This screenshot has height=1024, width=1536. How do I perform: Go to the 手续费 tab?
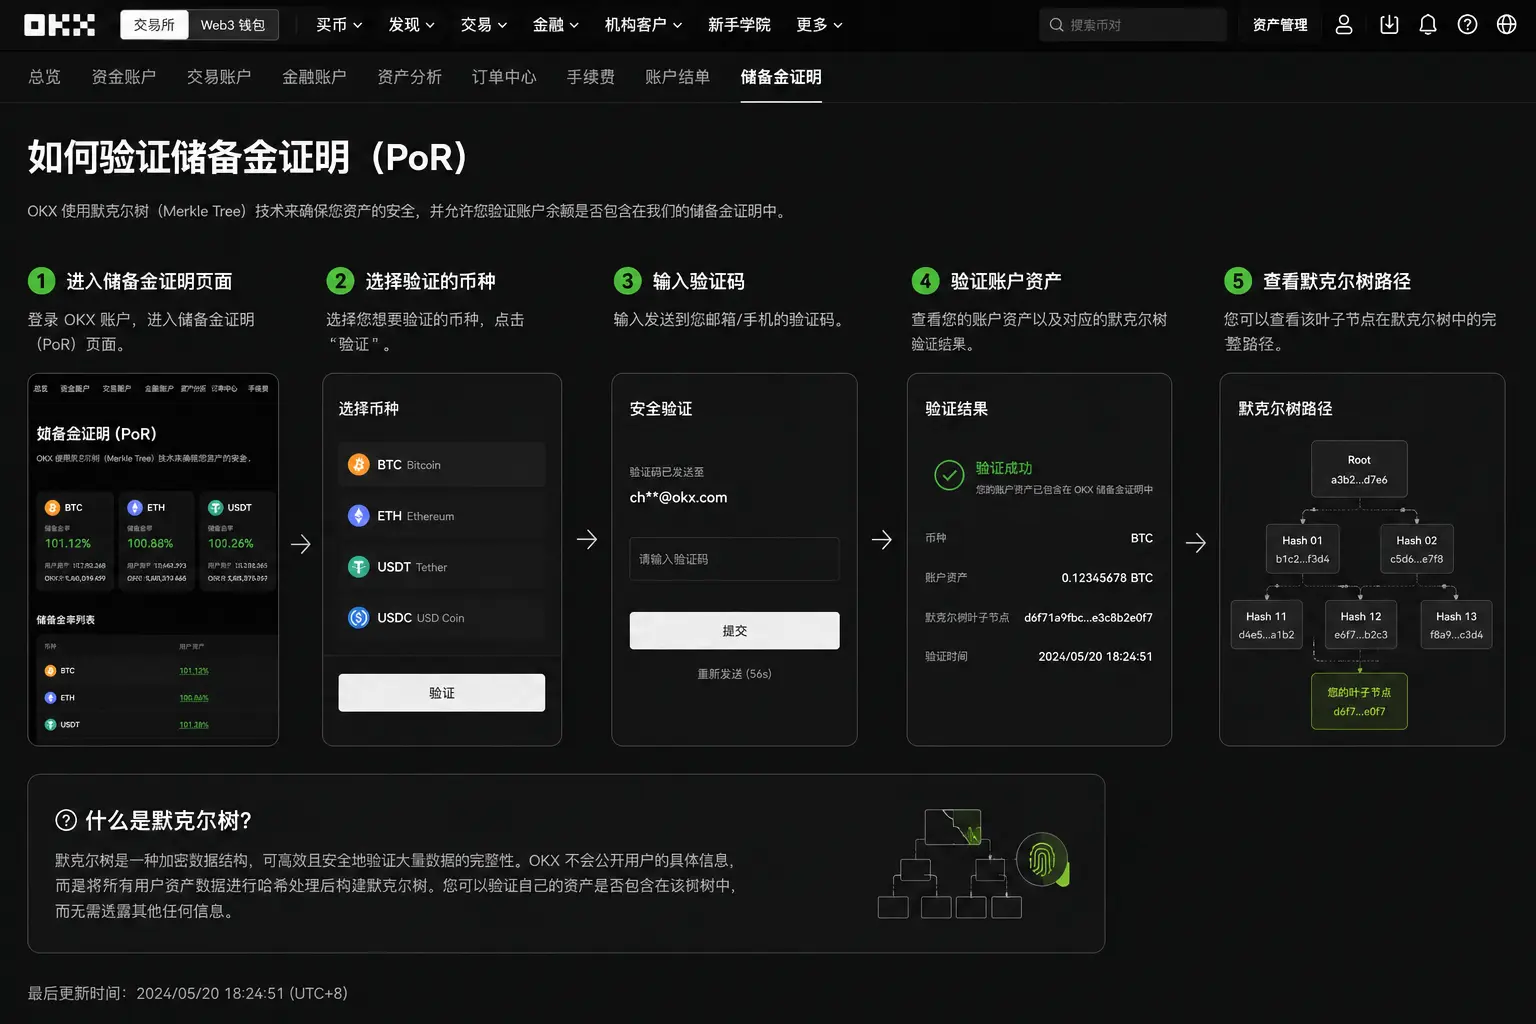(591, 77)
